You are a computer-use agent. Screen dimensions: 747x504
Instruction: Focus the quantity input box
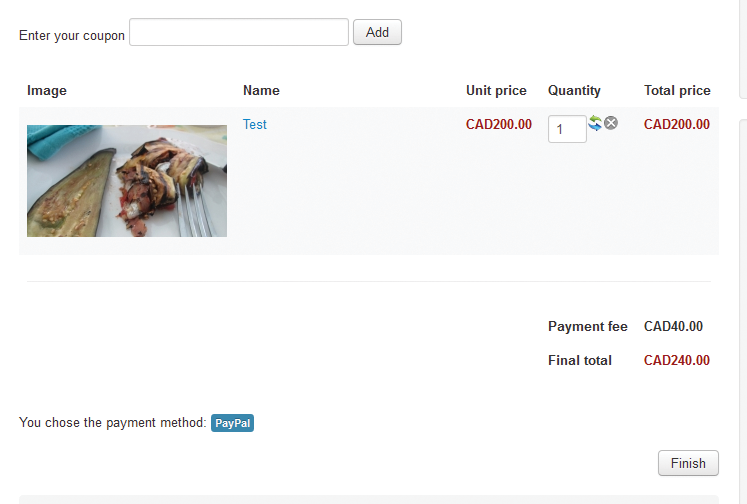(567, 129)
